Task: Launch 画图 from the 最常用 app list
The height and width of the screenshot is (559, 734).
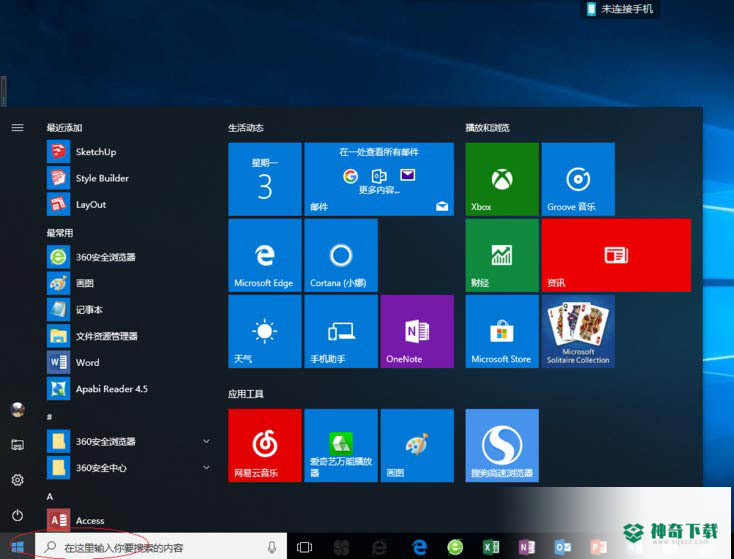Action: tap(126, 283)
